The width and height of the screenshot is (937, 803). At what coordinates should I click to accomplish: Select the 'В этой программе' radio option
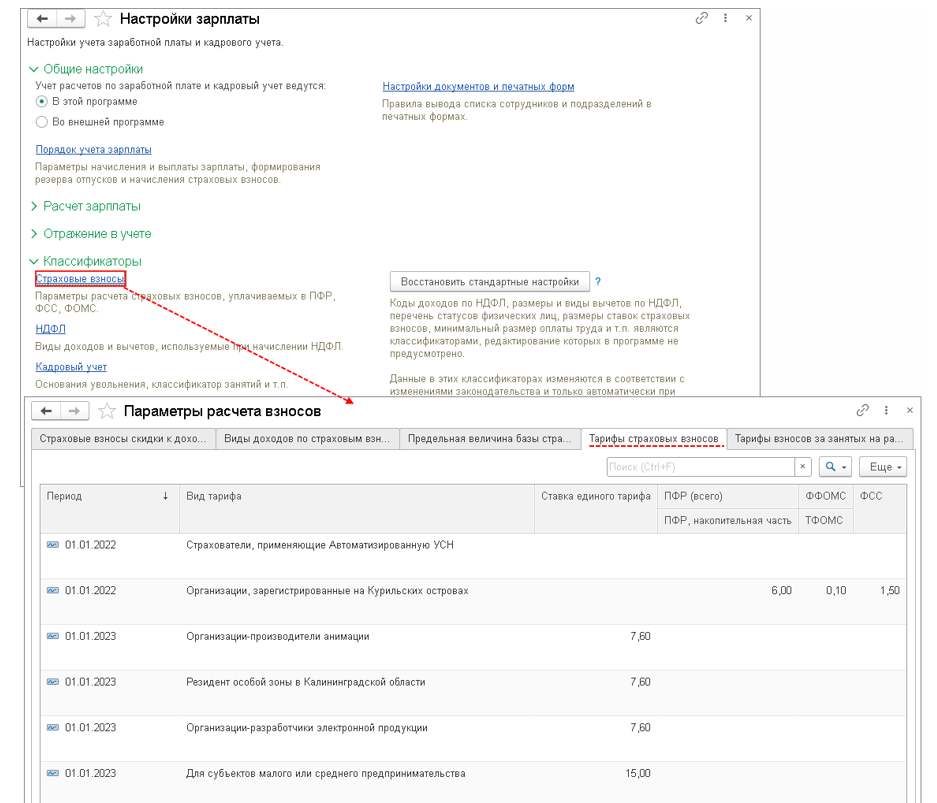click(x=42, y=102)
